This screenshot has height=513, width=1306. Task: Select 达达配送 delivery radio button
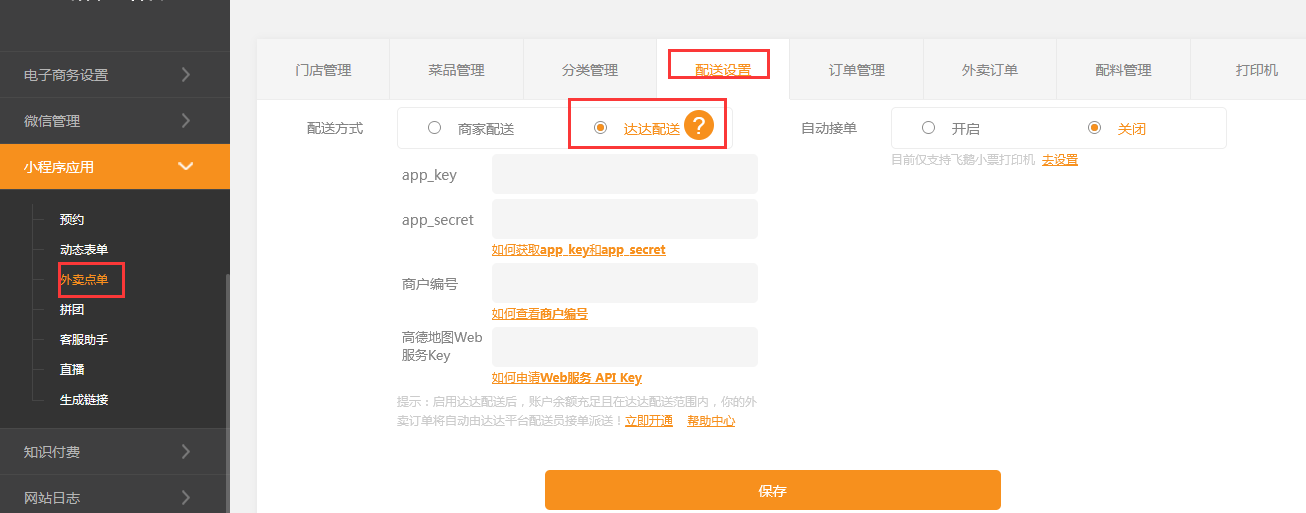(600, 128)
